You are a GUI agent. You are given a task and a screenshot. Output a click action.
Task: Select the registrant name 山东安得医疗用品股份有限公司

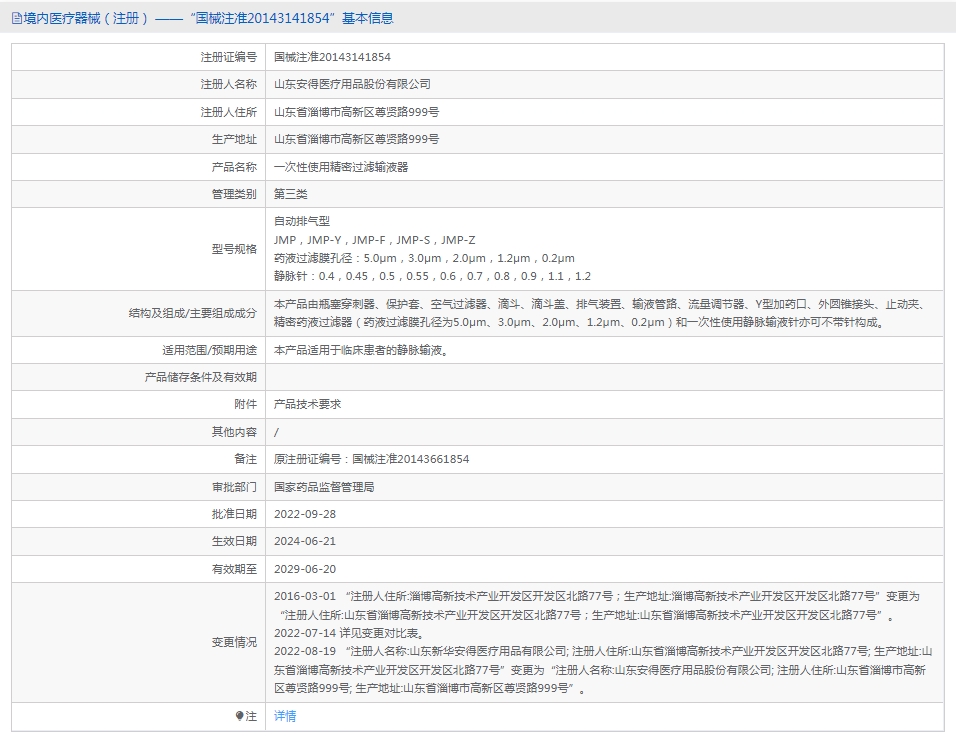[x=352, y=85]
